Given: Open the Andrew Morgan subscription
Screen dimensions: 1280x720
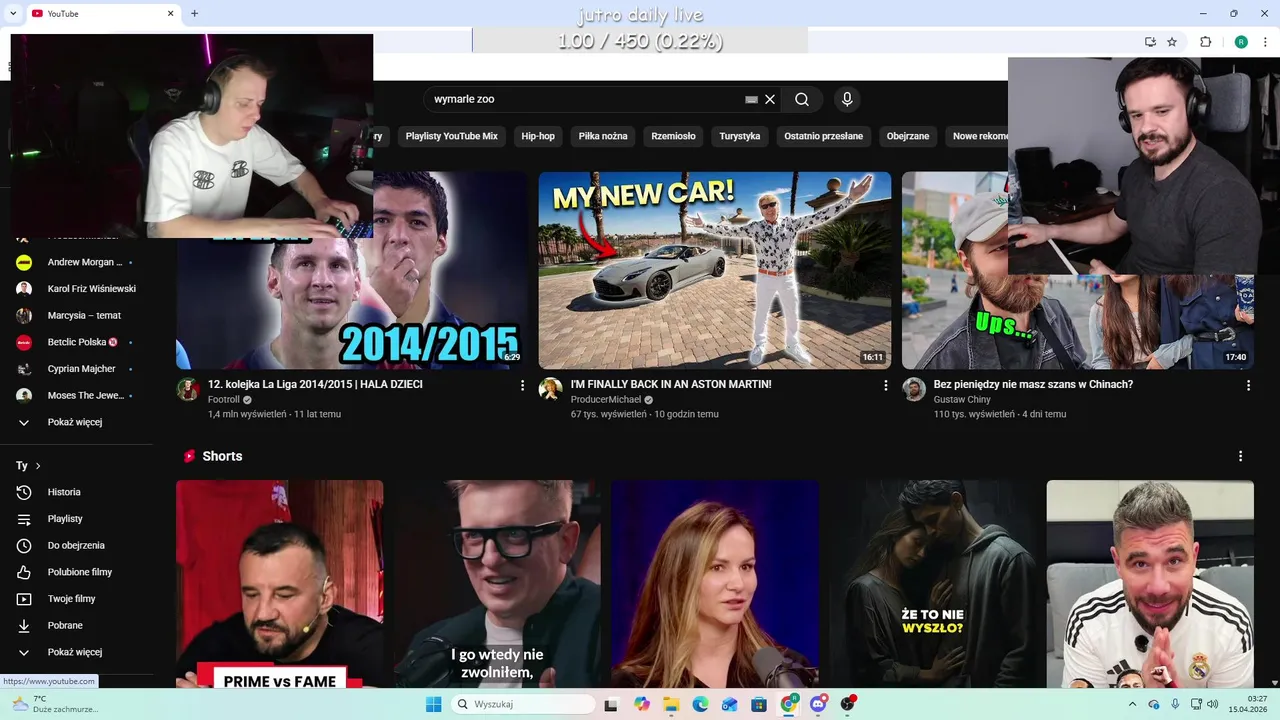Looking at the screenshot, I should [x=76, y=262].
